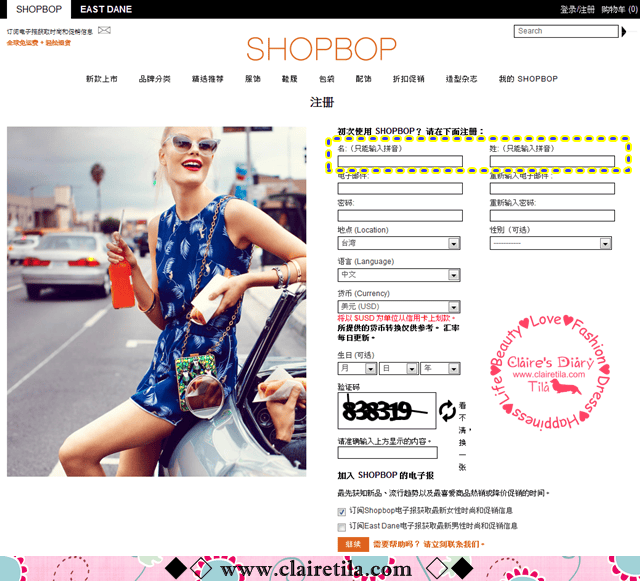
Task: Click the SHOPBOP orange logo
Action: click(320, 49)
